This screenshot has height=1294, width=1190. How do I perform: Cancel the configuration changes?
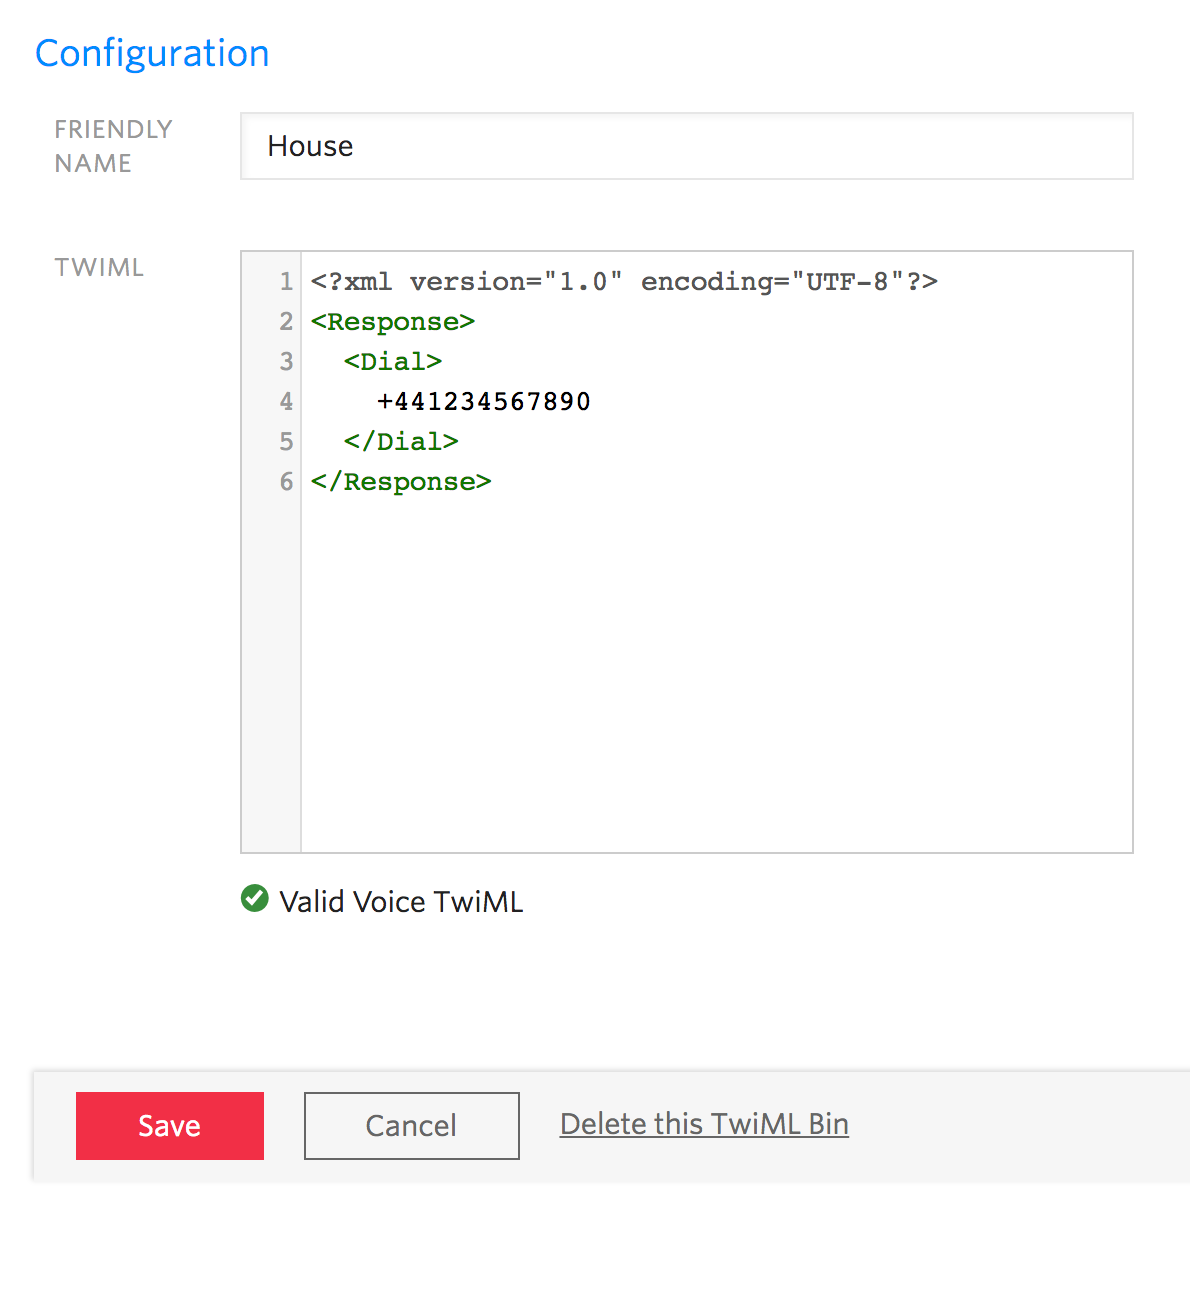coord(412,1126)
